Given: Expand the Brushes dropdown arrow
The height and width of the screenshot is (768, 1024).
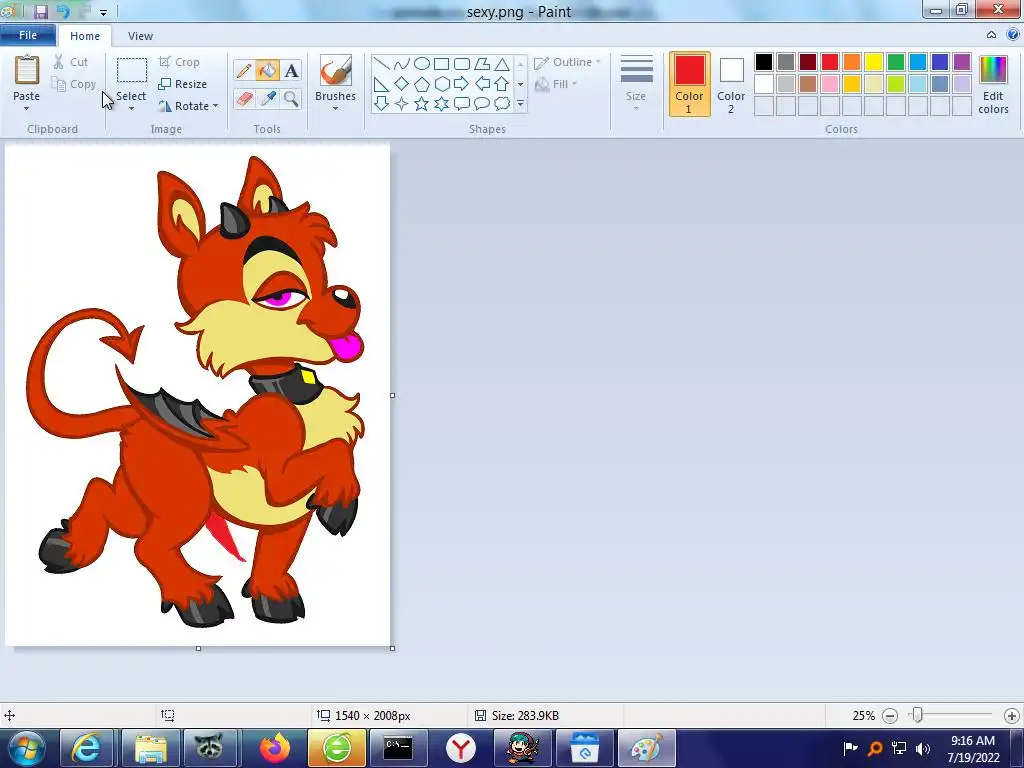Looking at the screenshot, I should pos(335,108).
